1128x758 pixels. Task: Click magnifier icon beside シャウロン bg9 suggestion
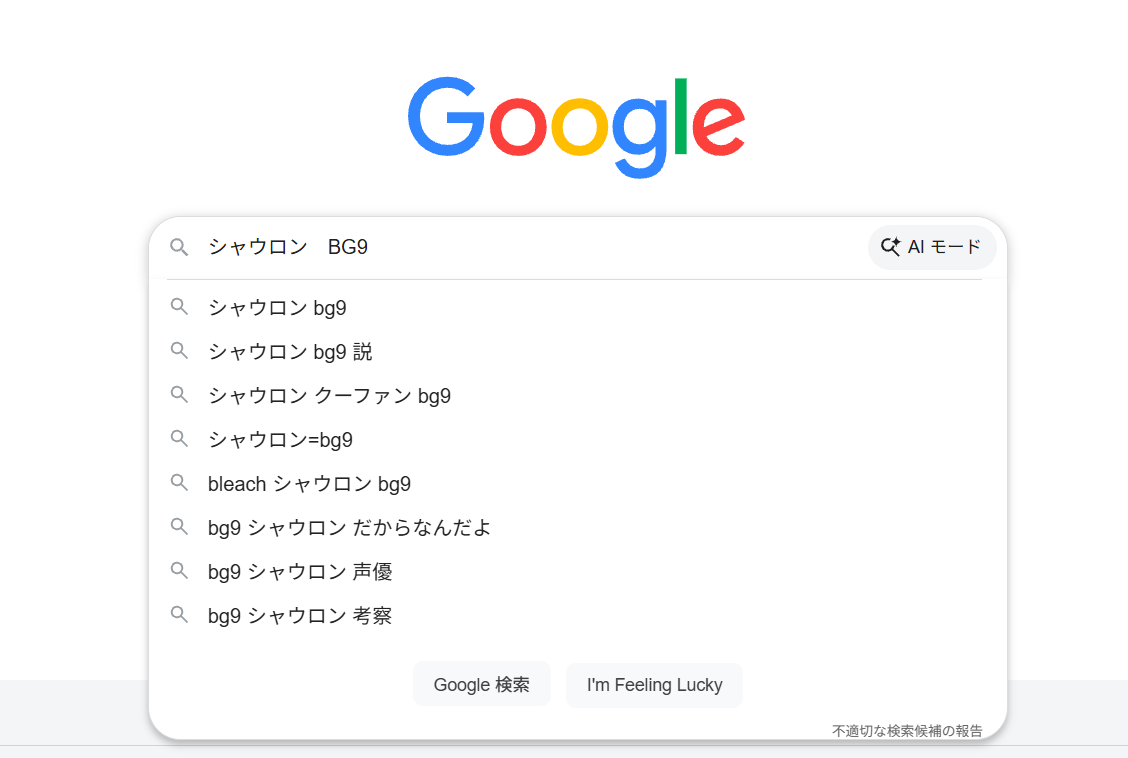[x=179, y=307]
